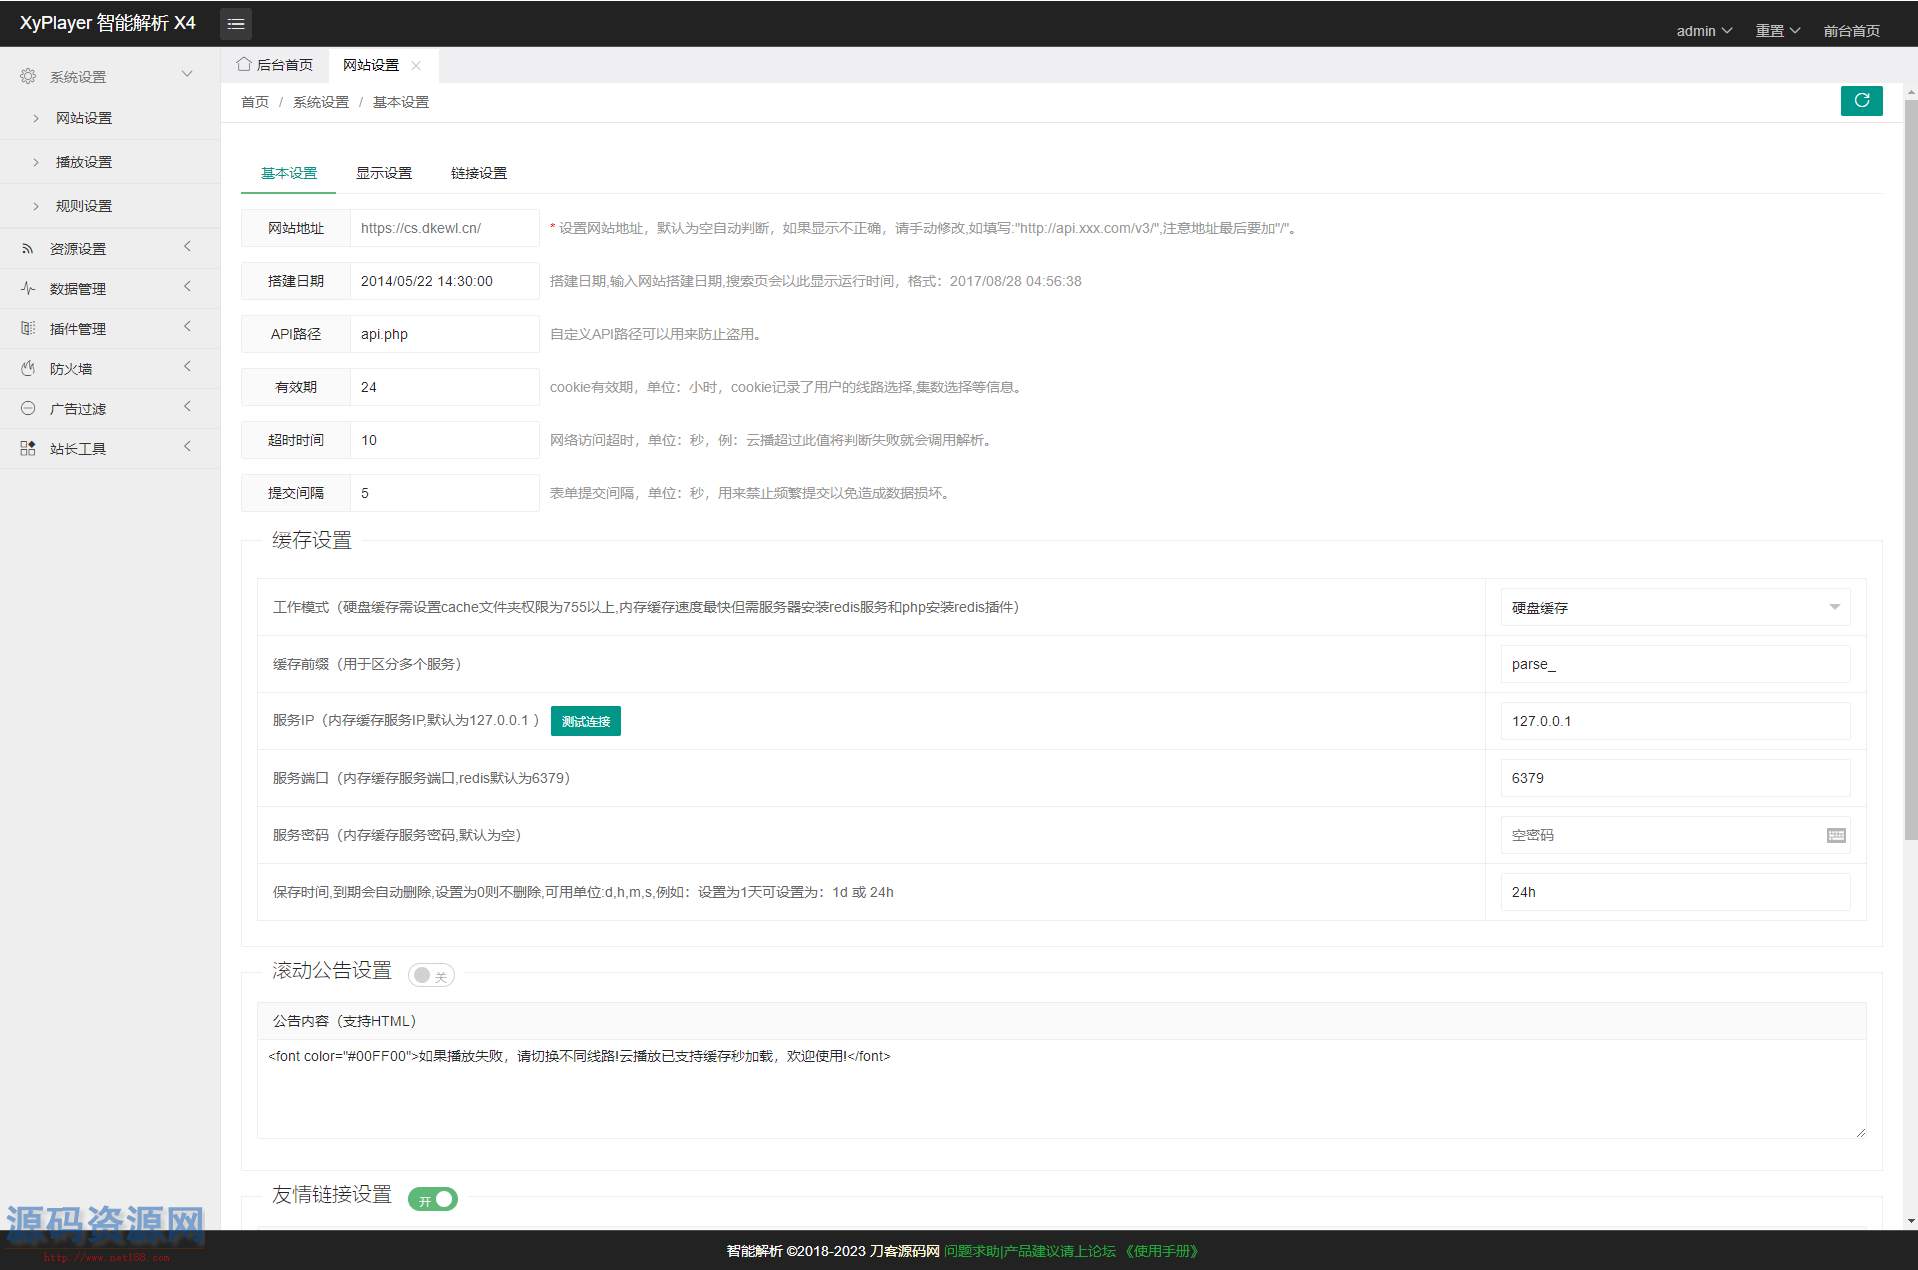Viewport: 1918px width, 1270px height.
Task: Click the 数据管理 sidebar icon
Action: (27, 288)
